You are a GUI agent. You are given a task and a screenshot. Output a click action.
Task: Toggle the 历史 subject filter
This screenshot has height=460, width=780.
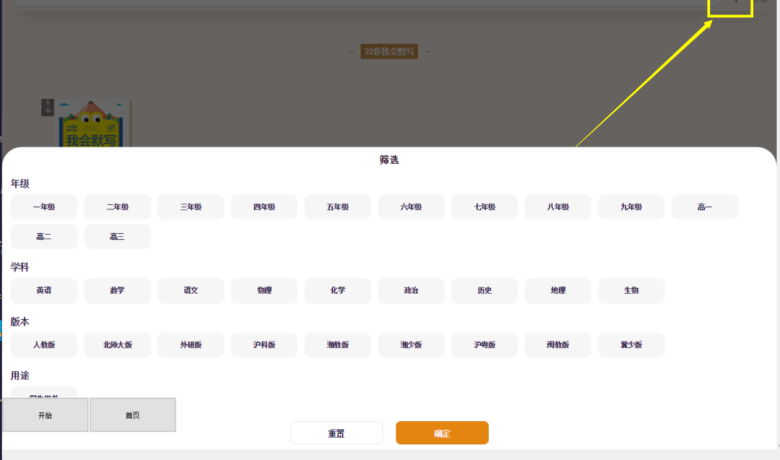(484, 291)
